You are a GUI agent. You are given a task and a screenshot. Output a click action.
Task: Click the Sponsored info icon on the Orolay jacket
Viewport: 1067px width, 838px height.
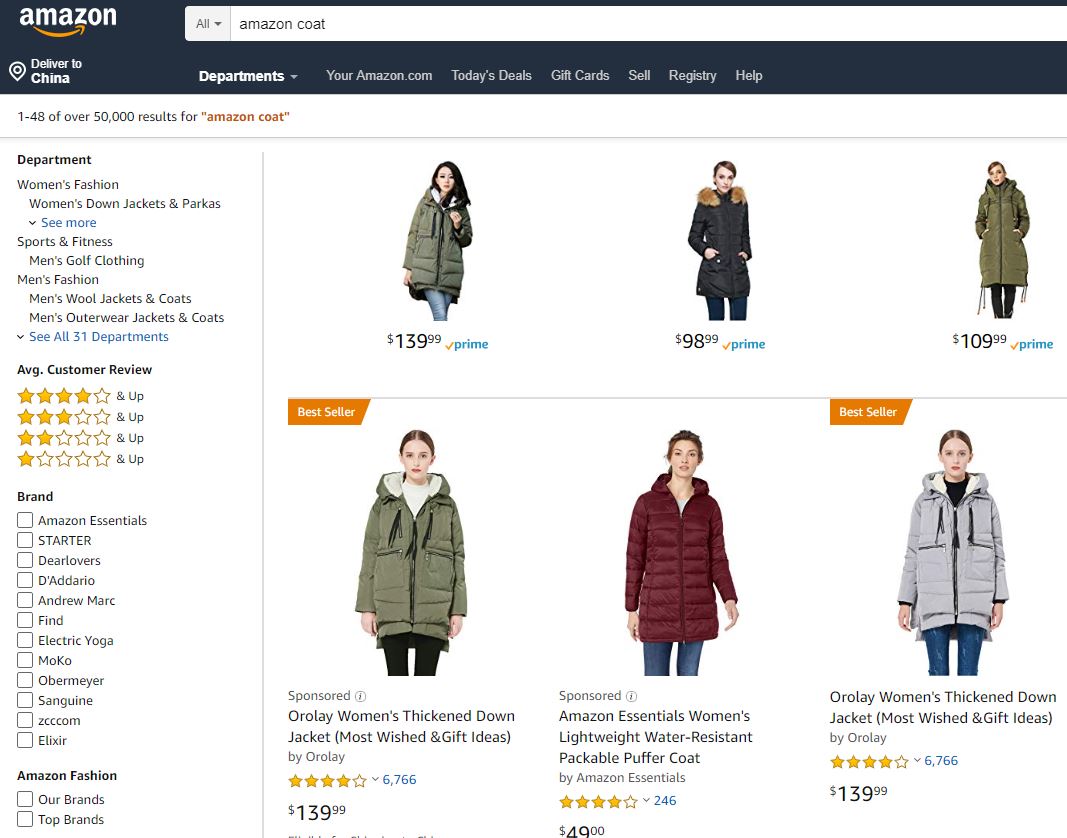(361, 696)
